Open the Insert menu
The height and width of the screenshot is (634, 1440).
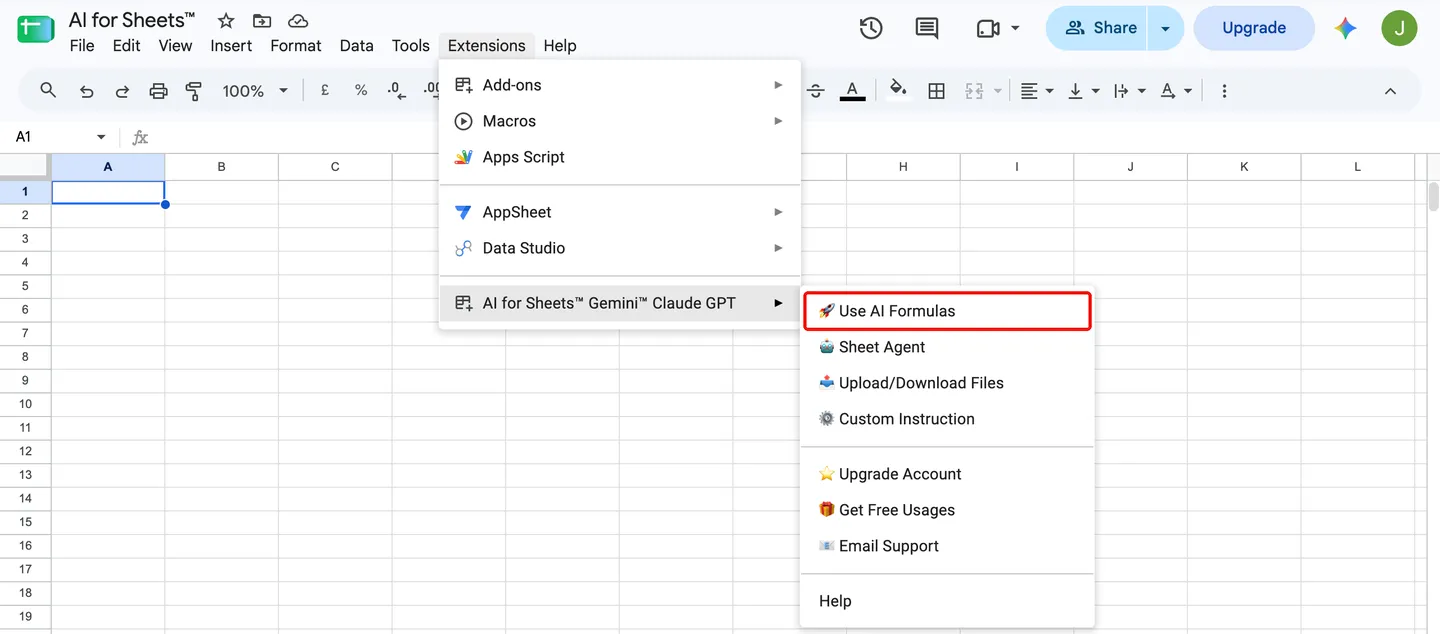(x=231, y=45)
